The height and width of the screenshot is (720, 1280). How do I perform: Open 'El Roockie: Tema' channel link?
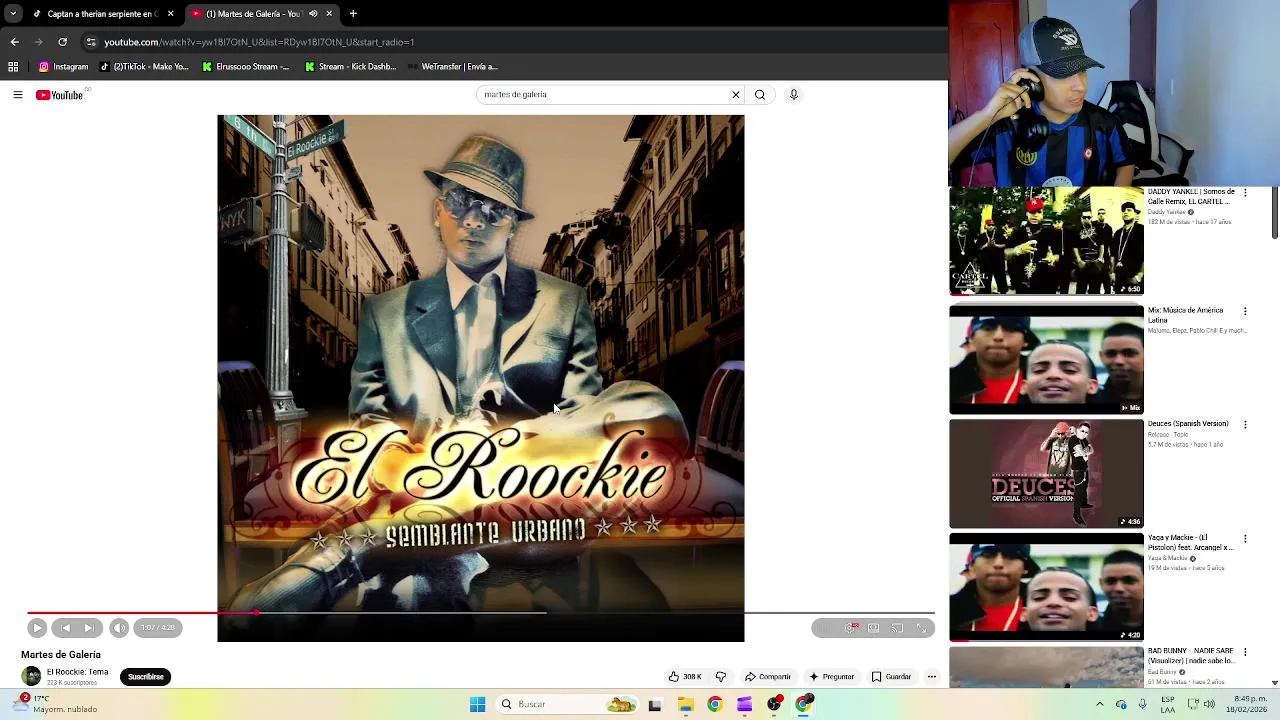pos(77,672)
